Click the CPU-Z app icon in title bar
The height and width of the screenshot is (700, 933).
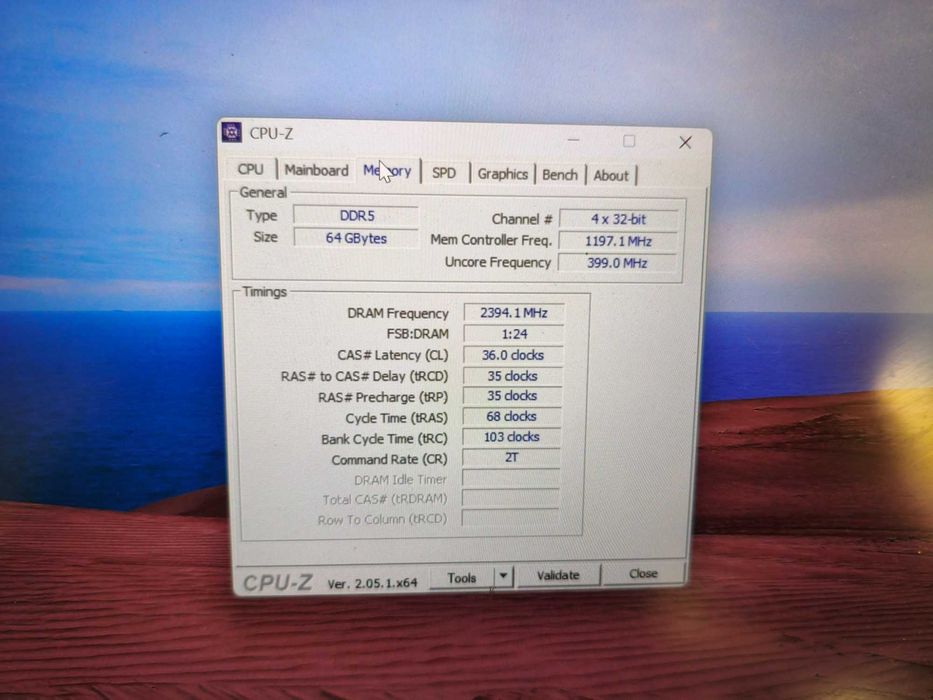[231, 132]
